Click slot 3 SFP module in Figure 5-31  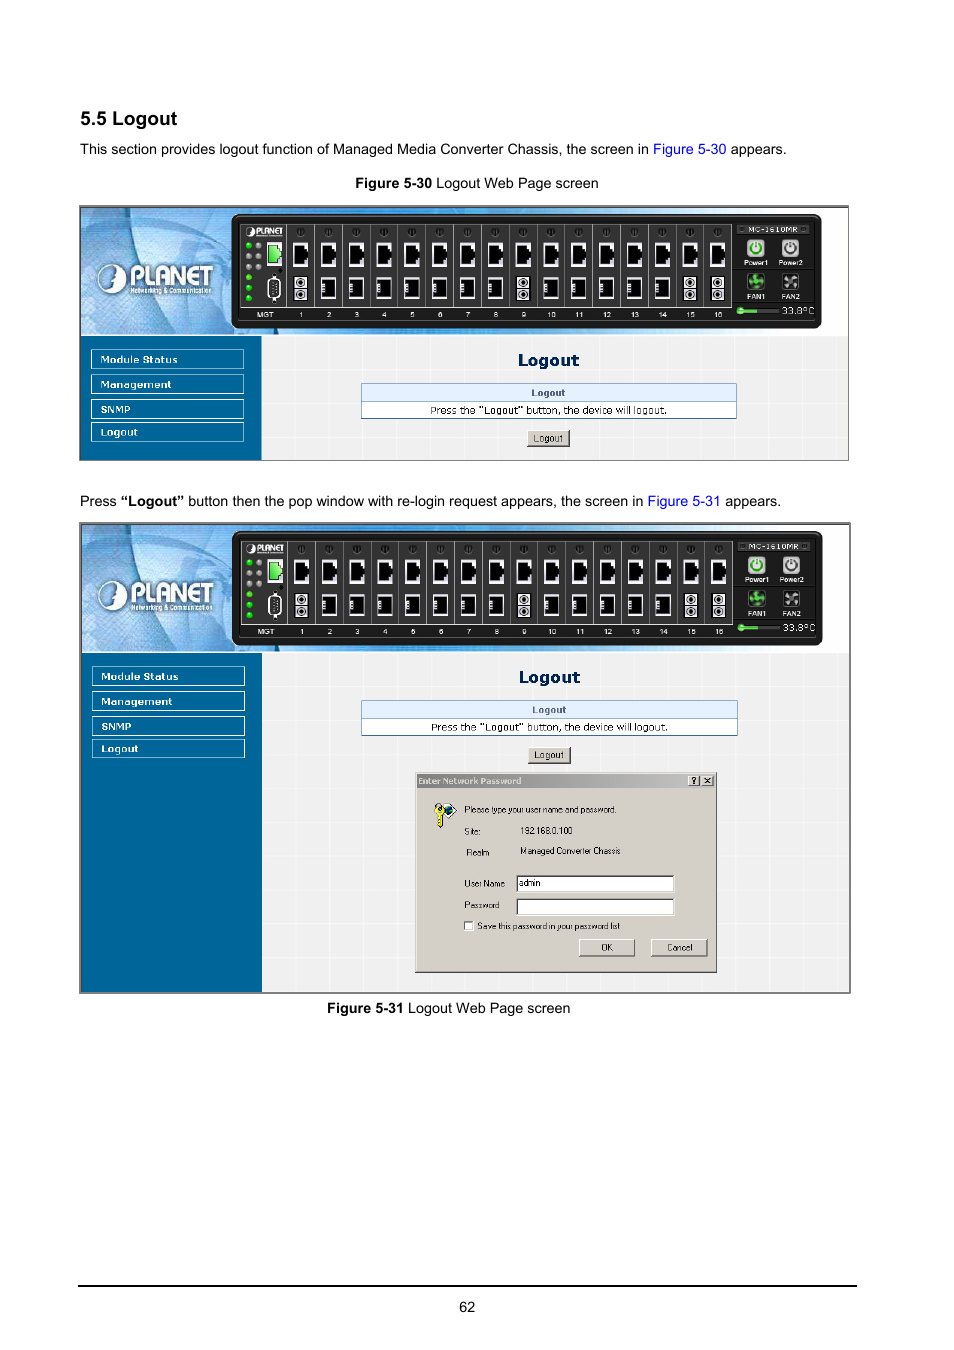click(x=357, y=606)
